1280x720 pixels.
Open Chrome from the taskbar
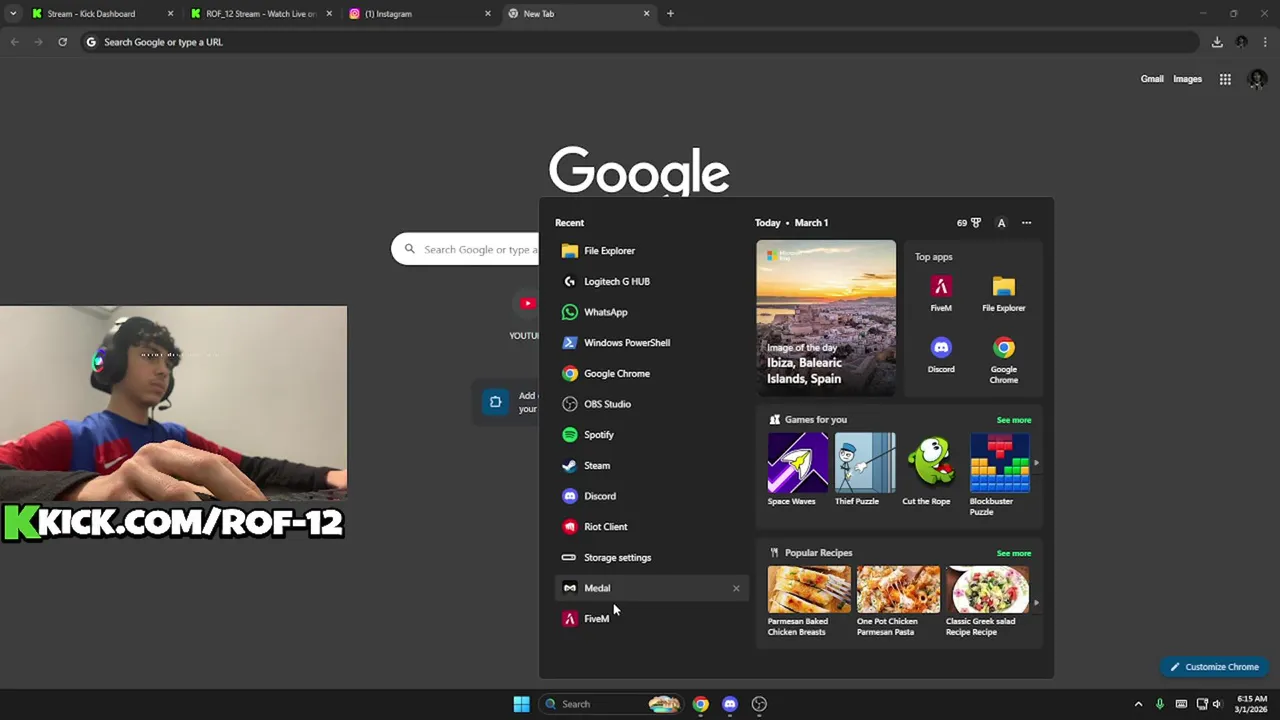click(x=700, y=704)
